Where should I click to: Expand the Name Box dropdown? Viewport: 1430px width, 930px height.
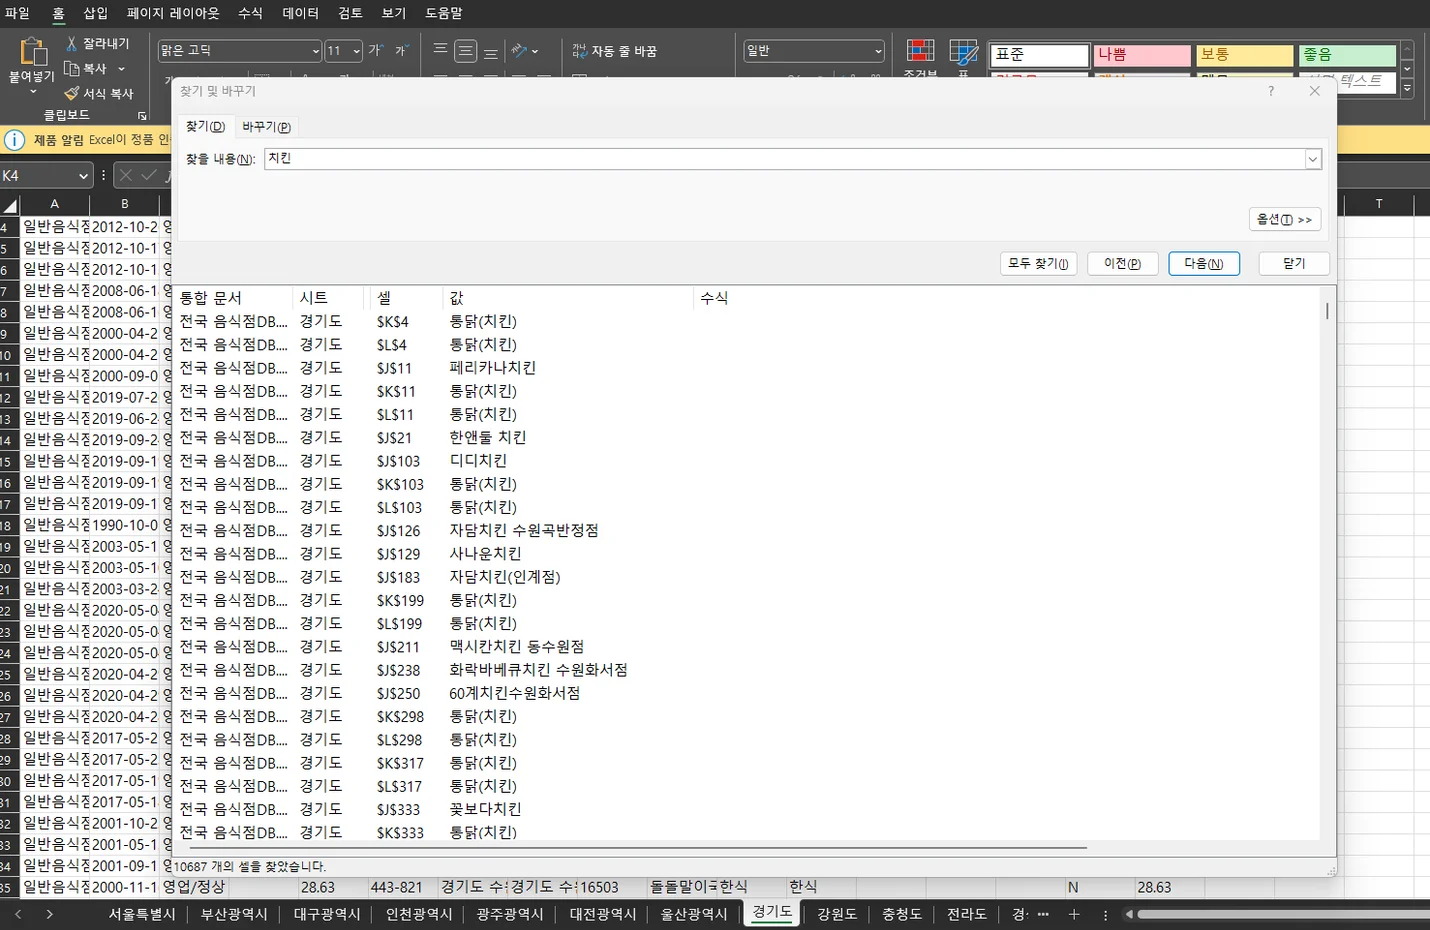[x=83, y=176]
